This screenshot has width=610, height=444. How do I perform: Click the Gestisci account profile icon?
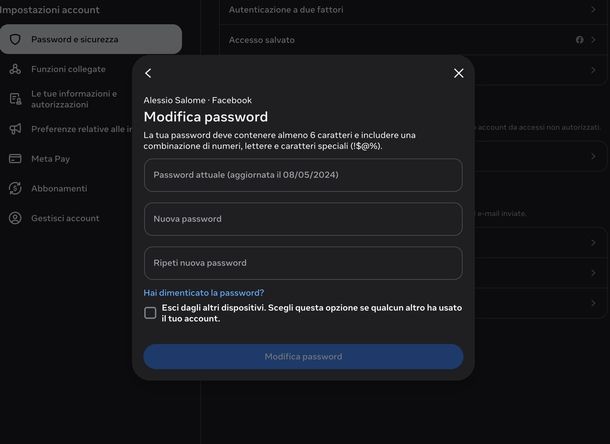[15, 218]
